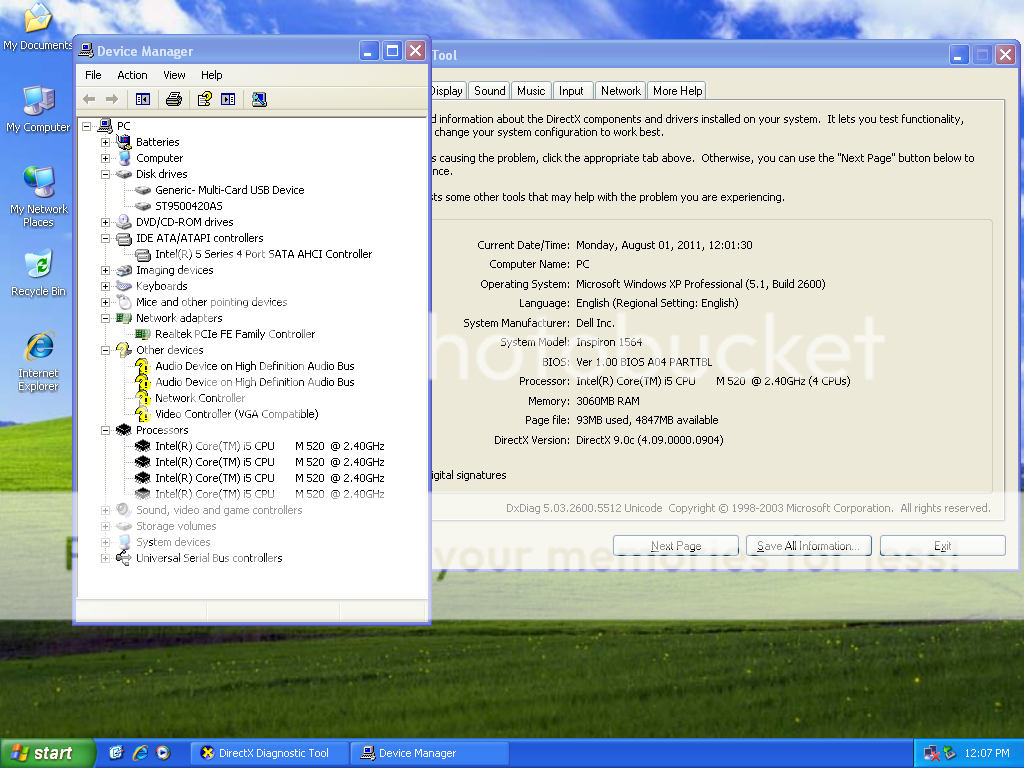Viewport: 1024px width, 768px height.
Task: Switch to the Music tab
Action: coord(531,91)
